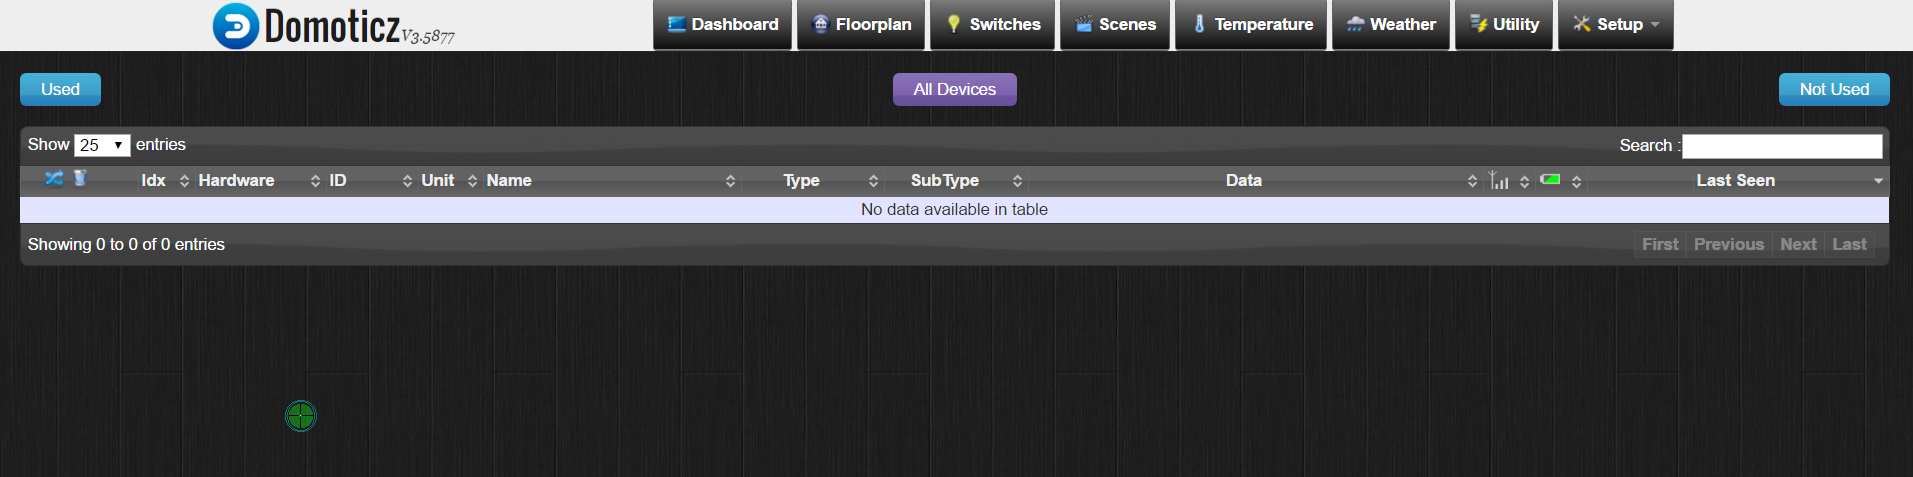The width and height of the screenshot is (1913, 477).
Task: Sort table by Last Seen column
Action: pyautogui.click(x=1735, y=181)
